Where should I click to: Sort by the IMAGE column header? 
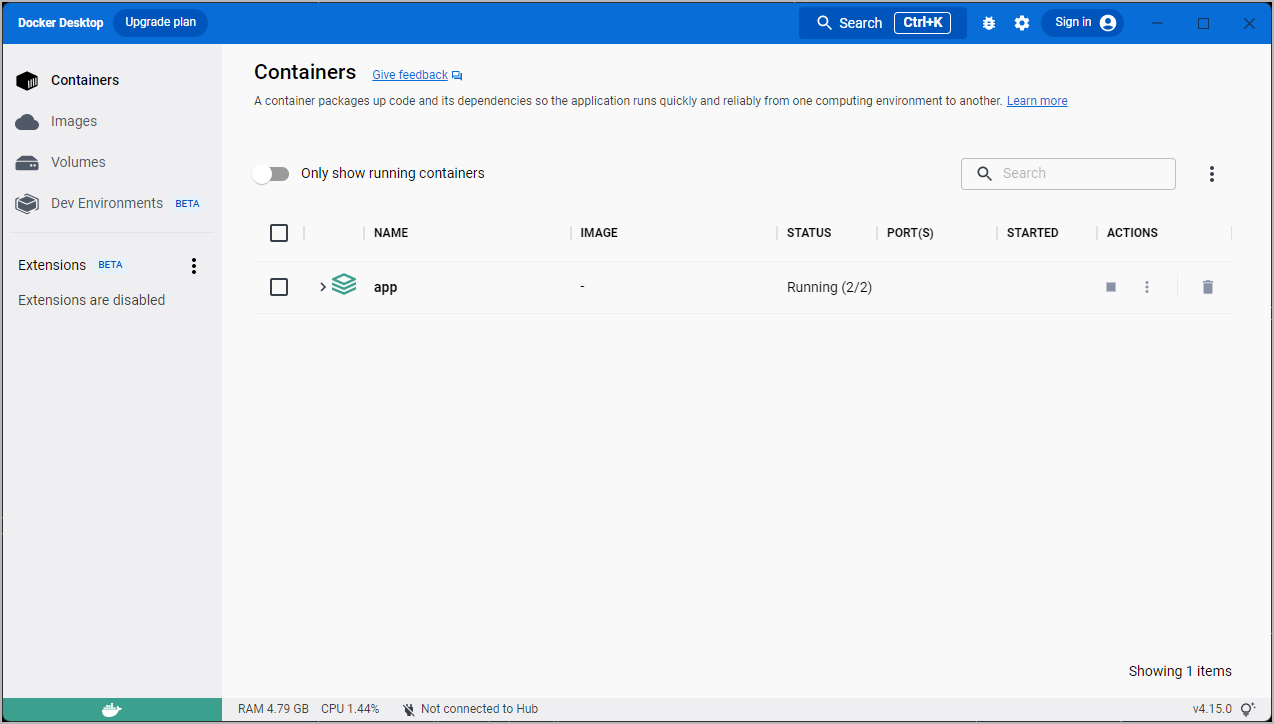[x=599, y=233]
